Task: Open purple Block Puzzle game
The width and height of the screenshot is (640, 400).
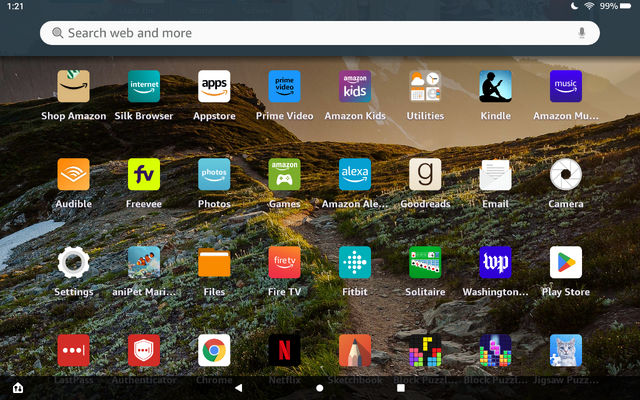Action: [496, 350]
